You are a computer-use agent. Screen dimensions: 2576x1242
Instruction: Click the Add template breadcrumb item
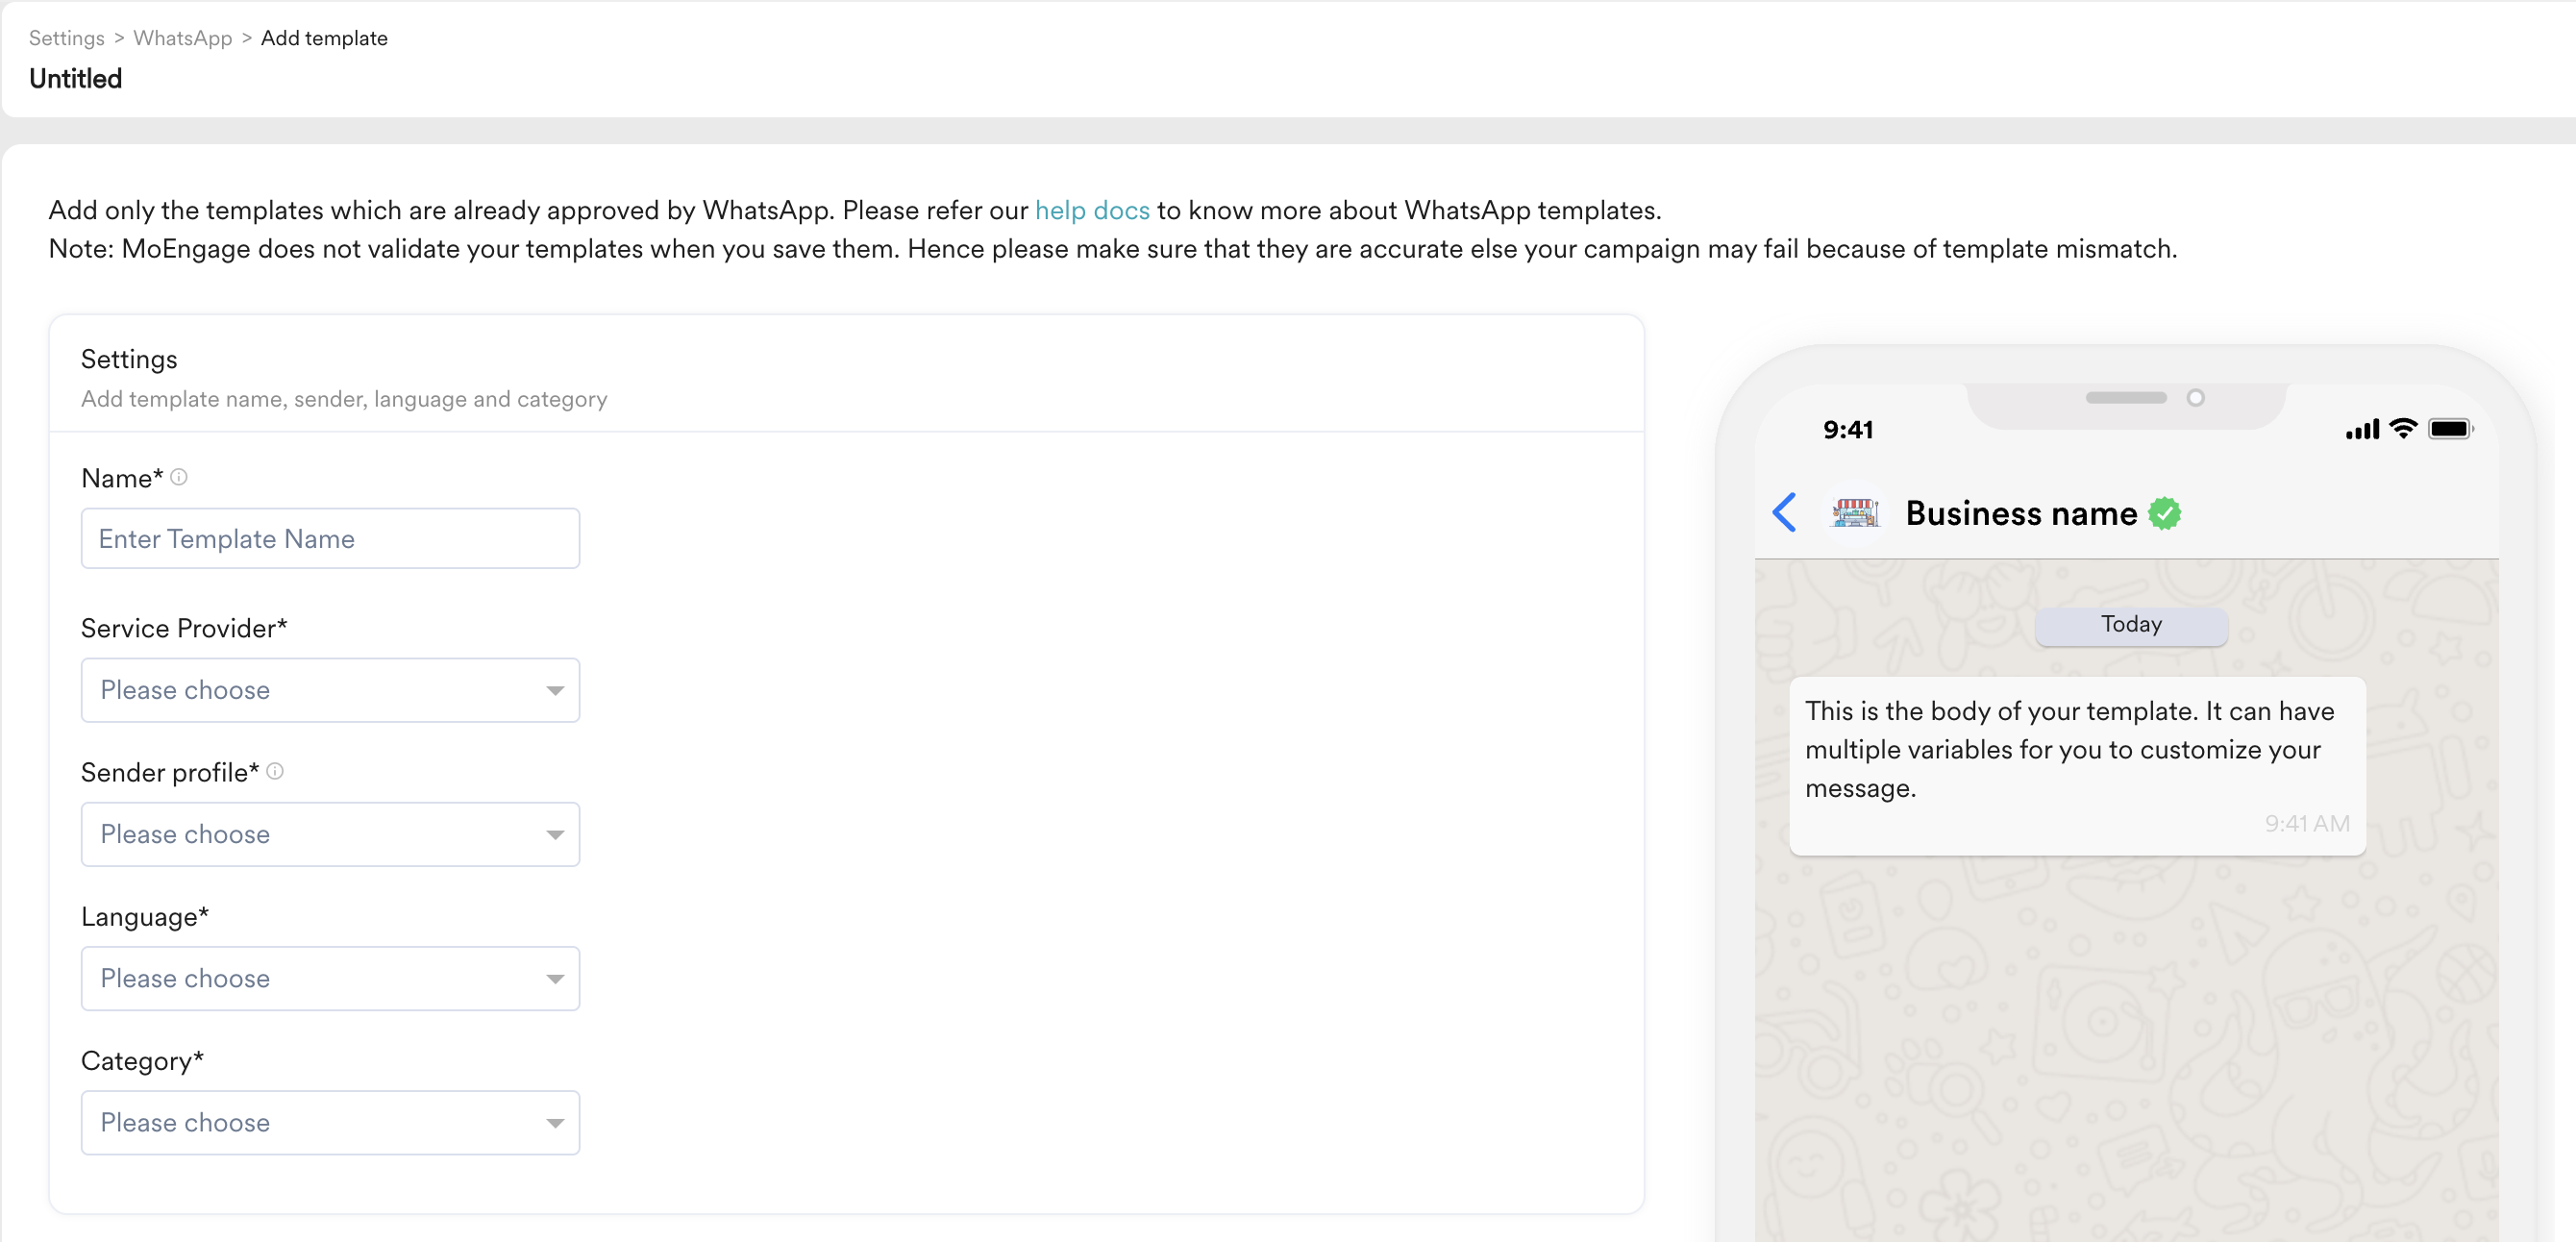(x=324, y=38)
